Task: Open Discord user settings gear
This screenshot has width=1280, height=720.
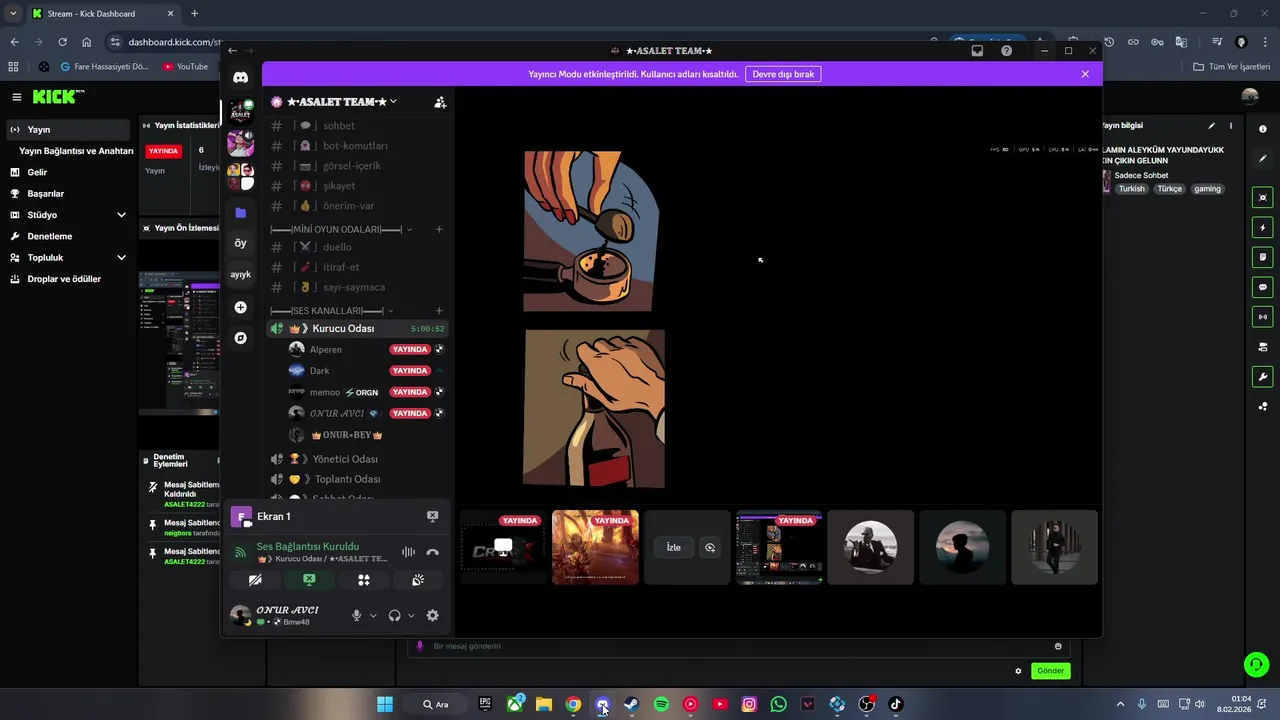Action: coord(432,616)
